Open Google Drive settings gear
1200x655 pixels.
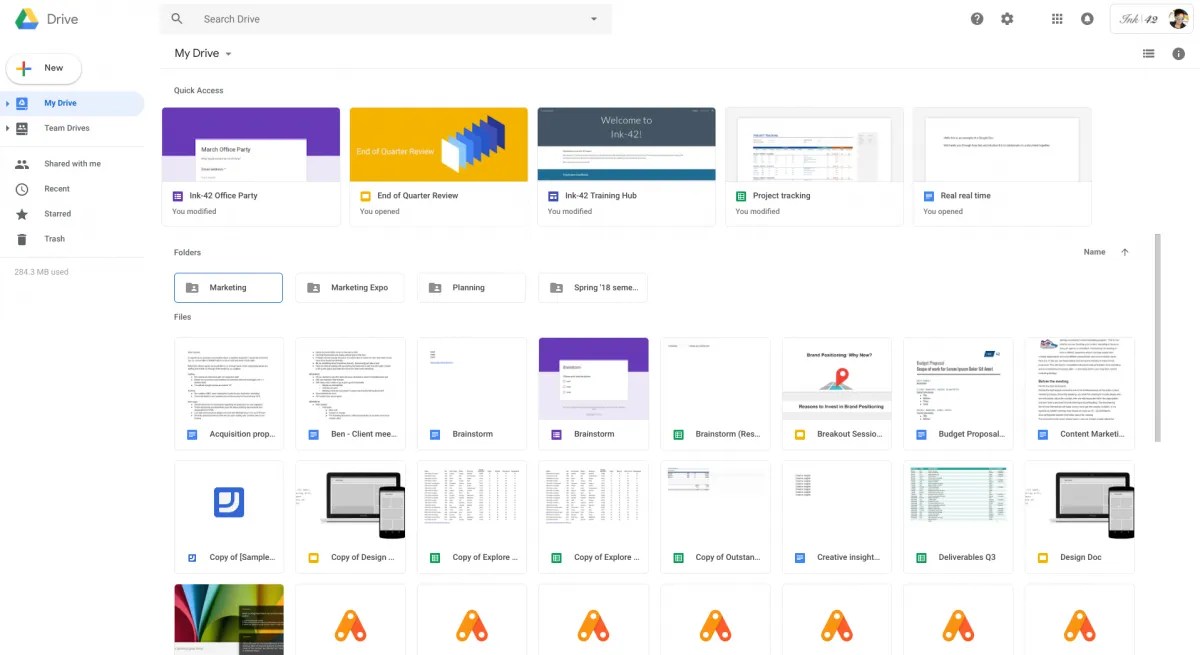1007,18
